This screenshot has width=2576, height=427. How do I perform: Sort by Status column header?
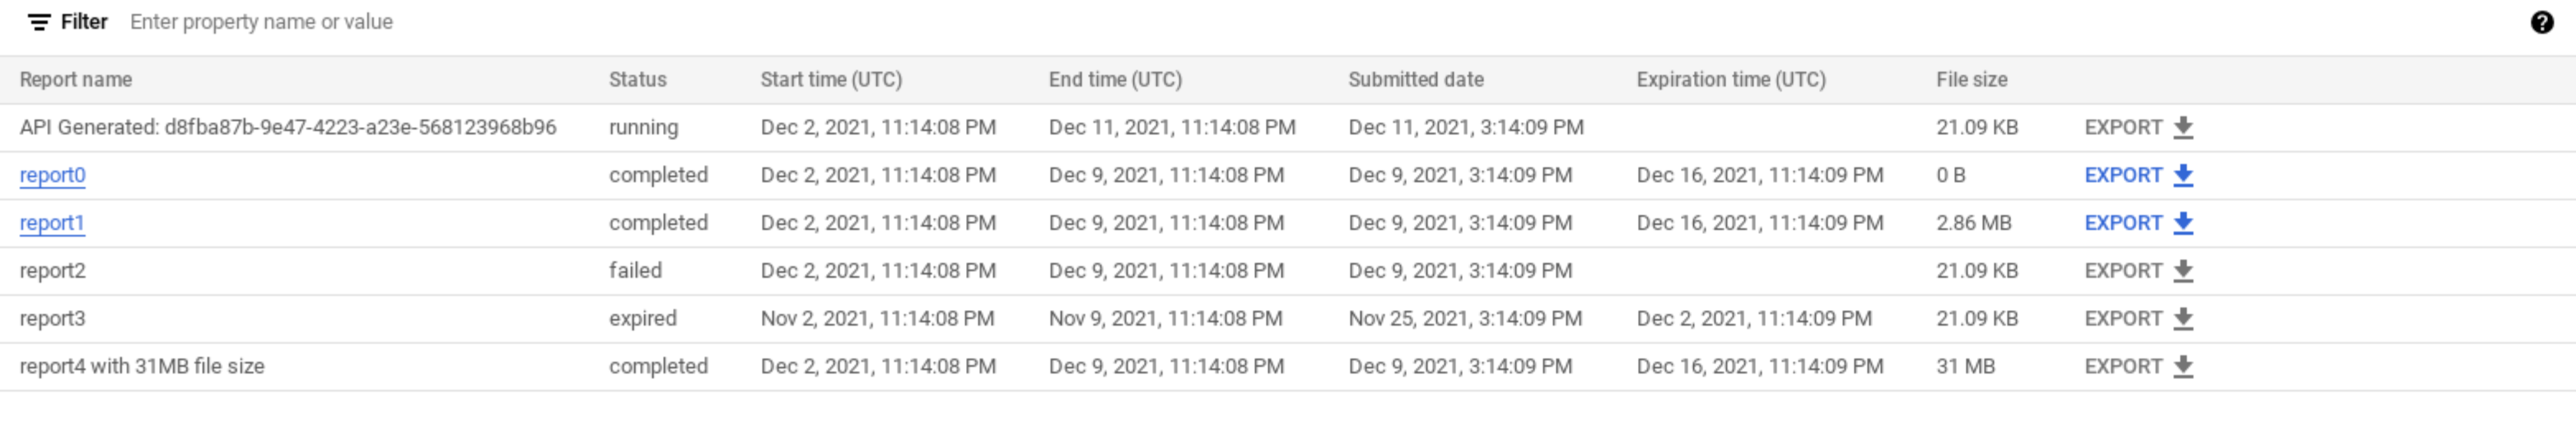637,79
